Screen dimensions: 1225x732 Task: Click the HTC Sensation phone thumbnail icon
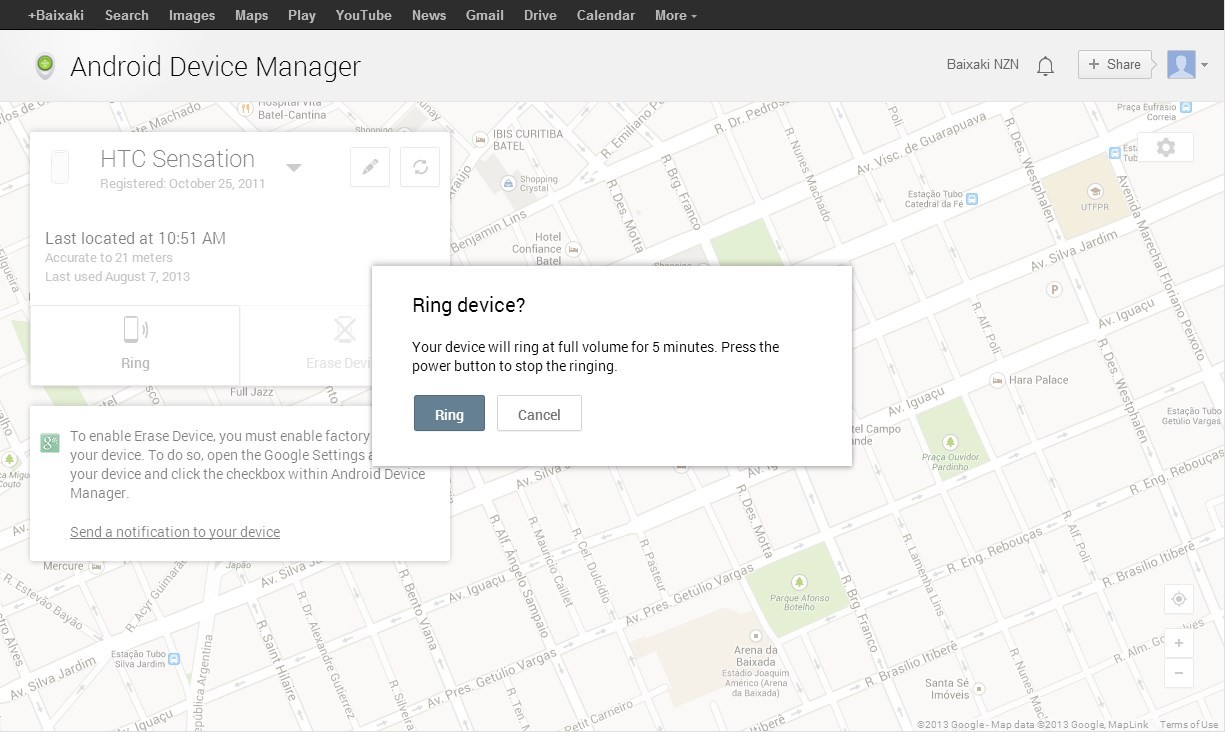(60, 167)
